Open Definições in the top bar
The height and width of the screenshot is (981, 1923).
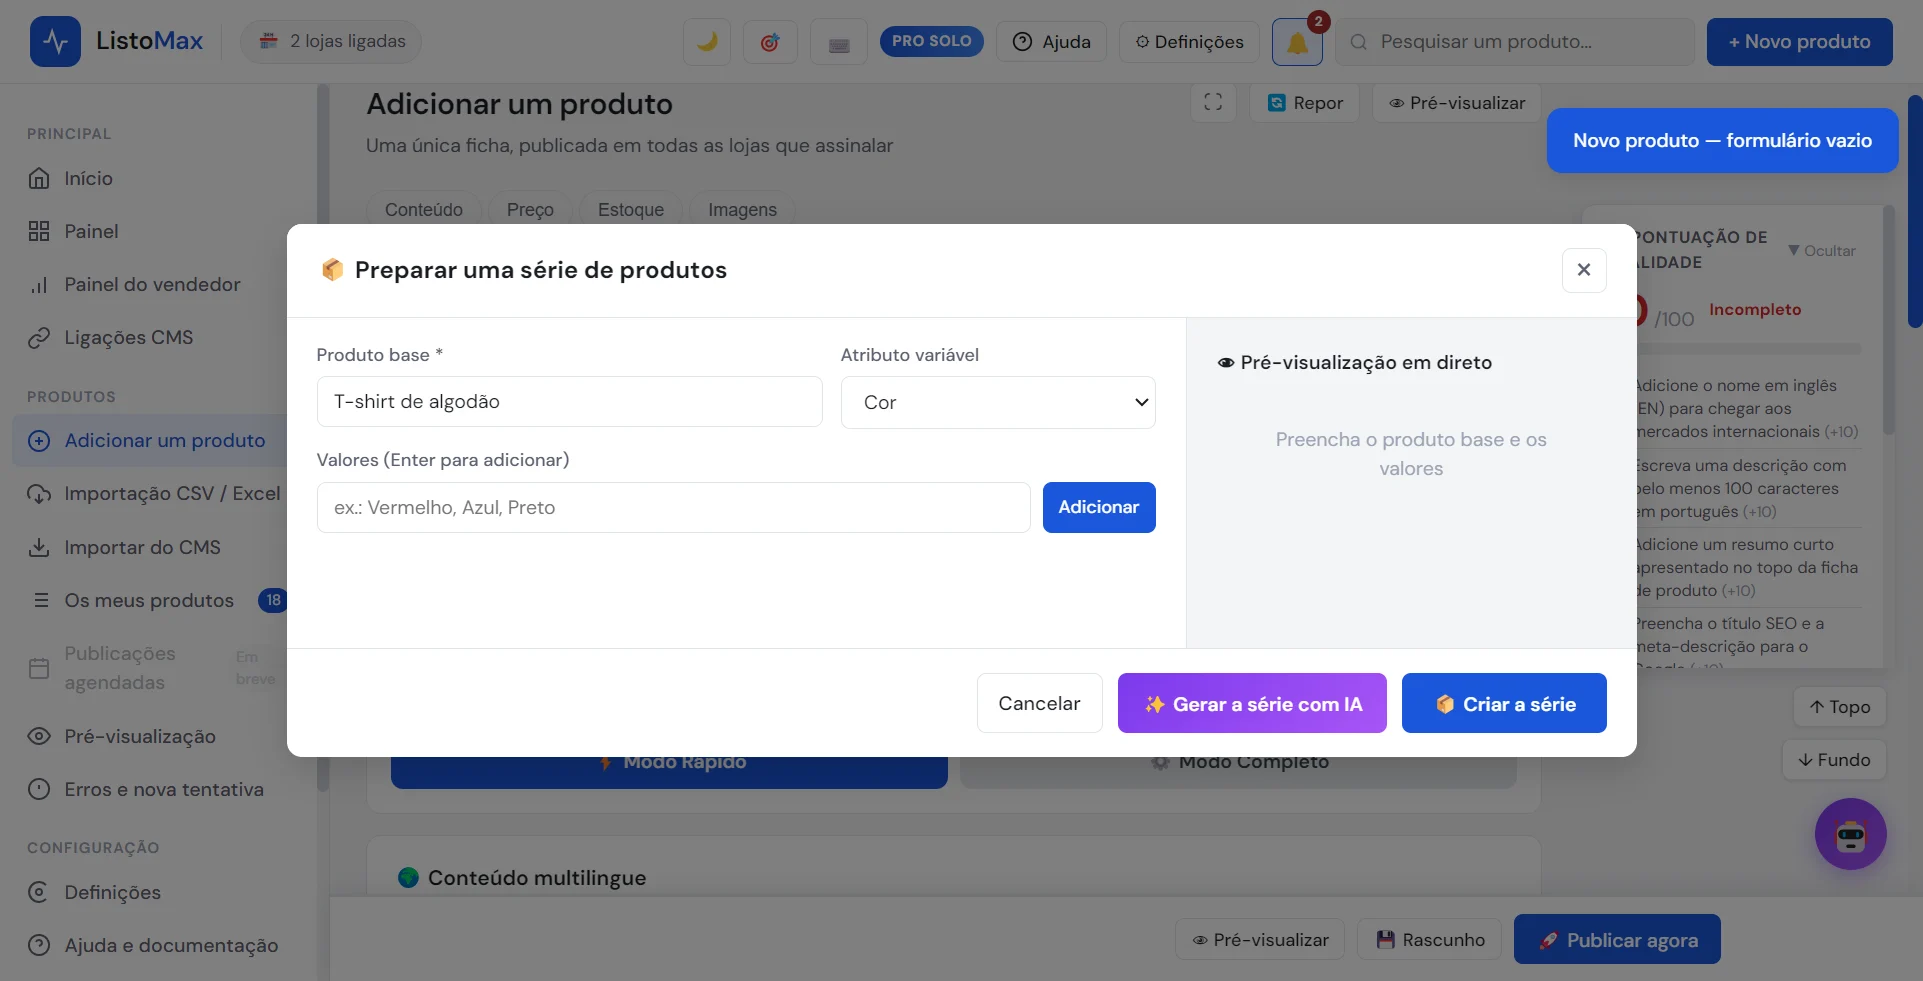(x=1189, y=42)
